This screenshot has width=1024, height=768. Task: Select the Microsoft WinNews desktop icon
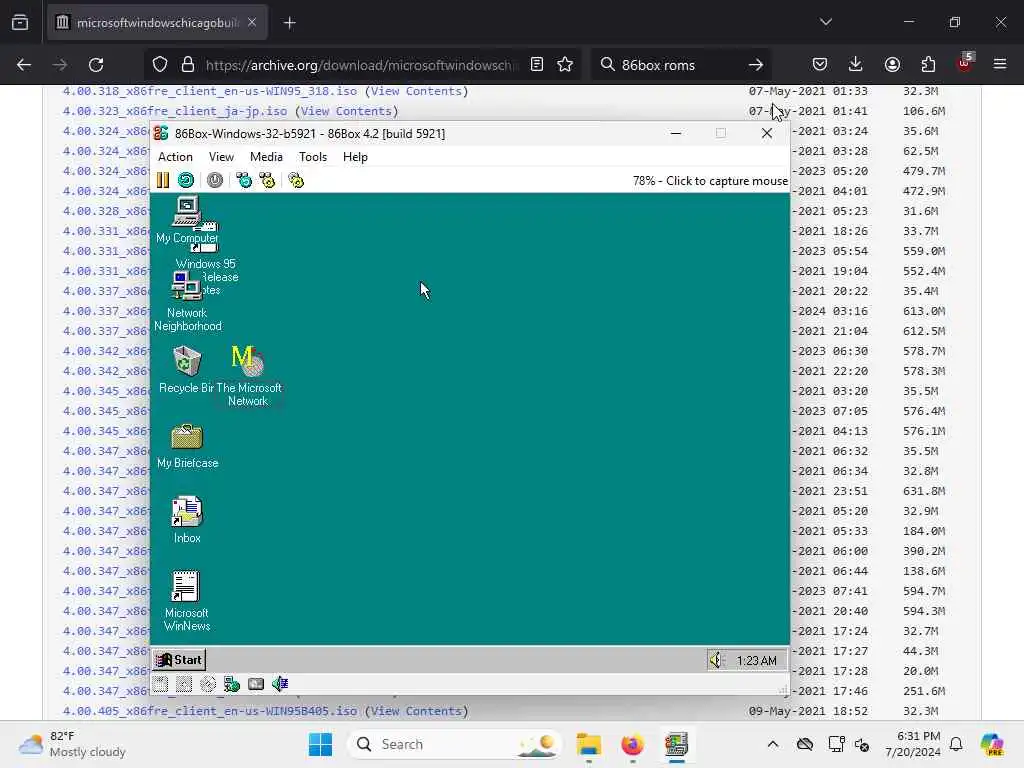(x=187, y=601)
